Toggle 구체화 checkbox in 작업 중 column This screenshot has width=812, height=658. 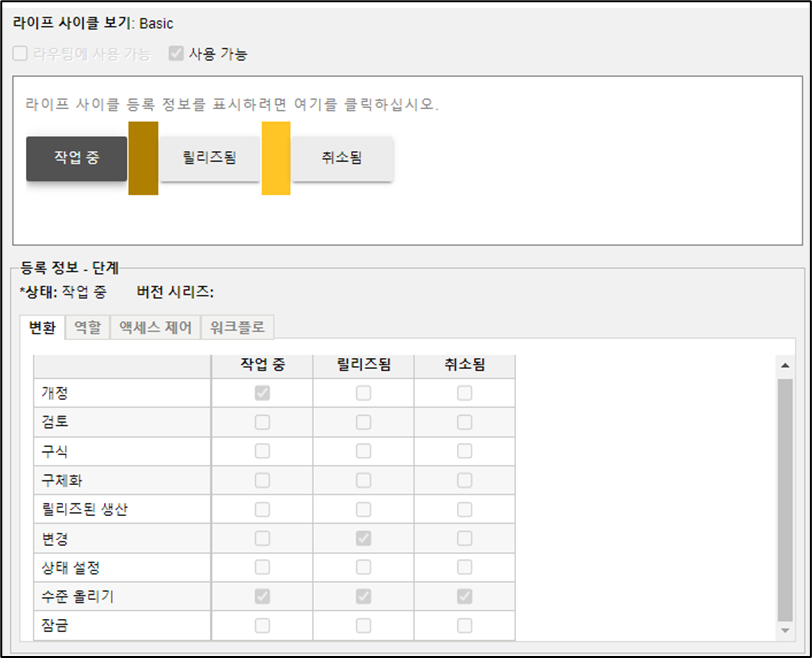[262, 480]
